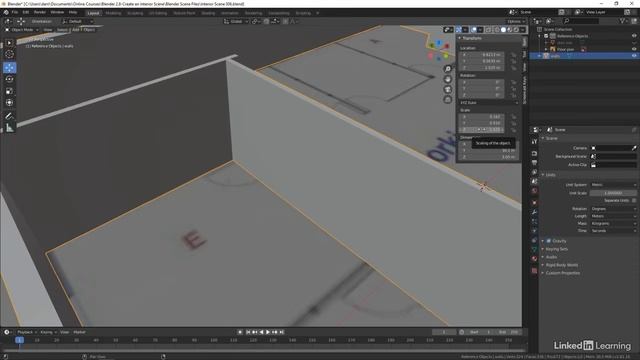
Task: Open the Texture properties tab
Action: coord(535,271)
